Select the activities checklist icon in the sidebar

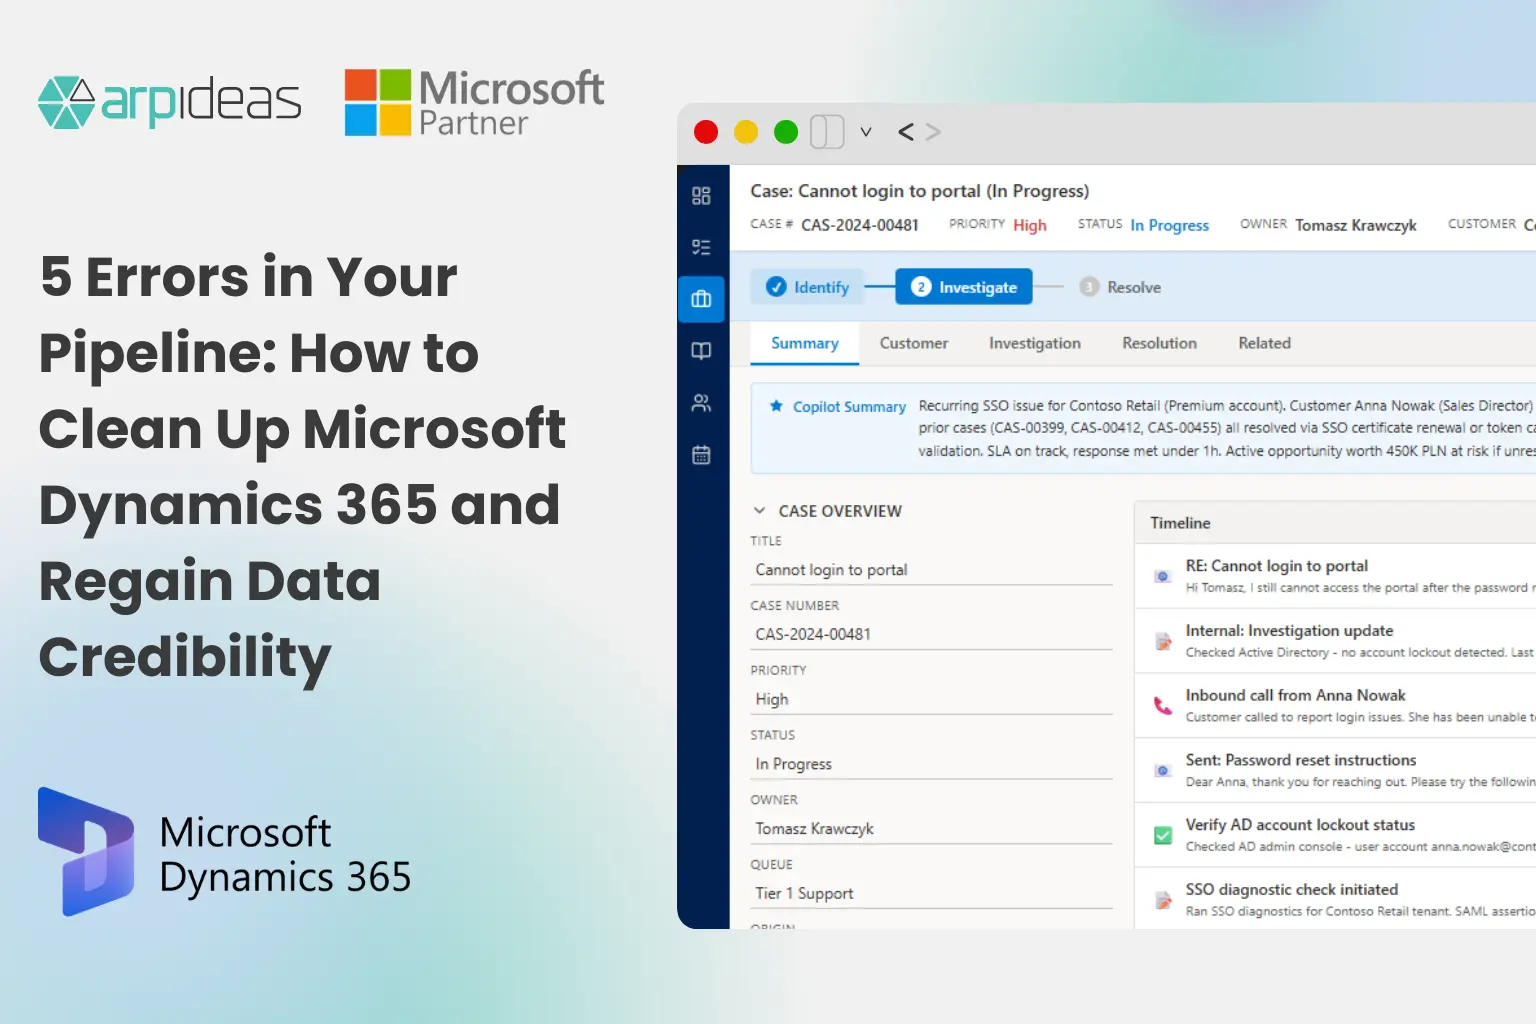coord(701,247)
